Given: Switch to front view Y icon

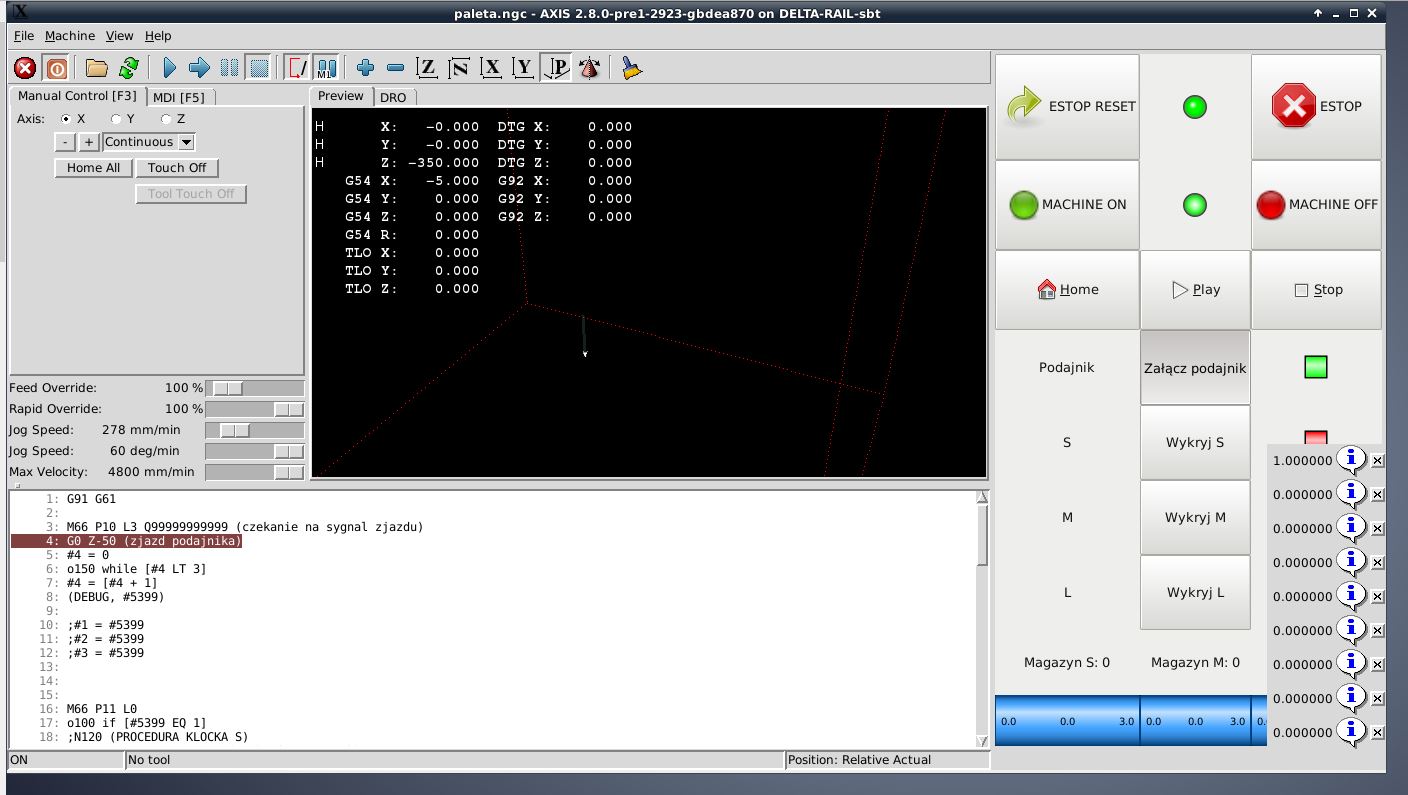Looking at the screenshot, I should click(522, 68).
